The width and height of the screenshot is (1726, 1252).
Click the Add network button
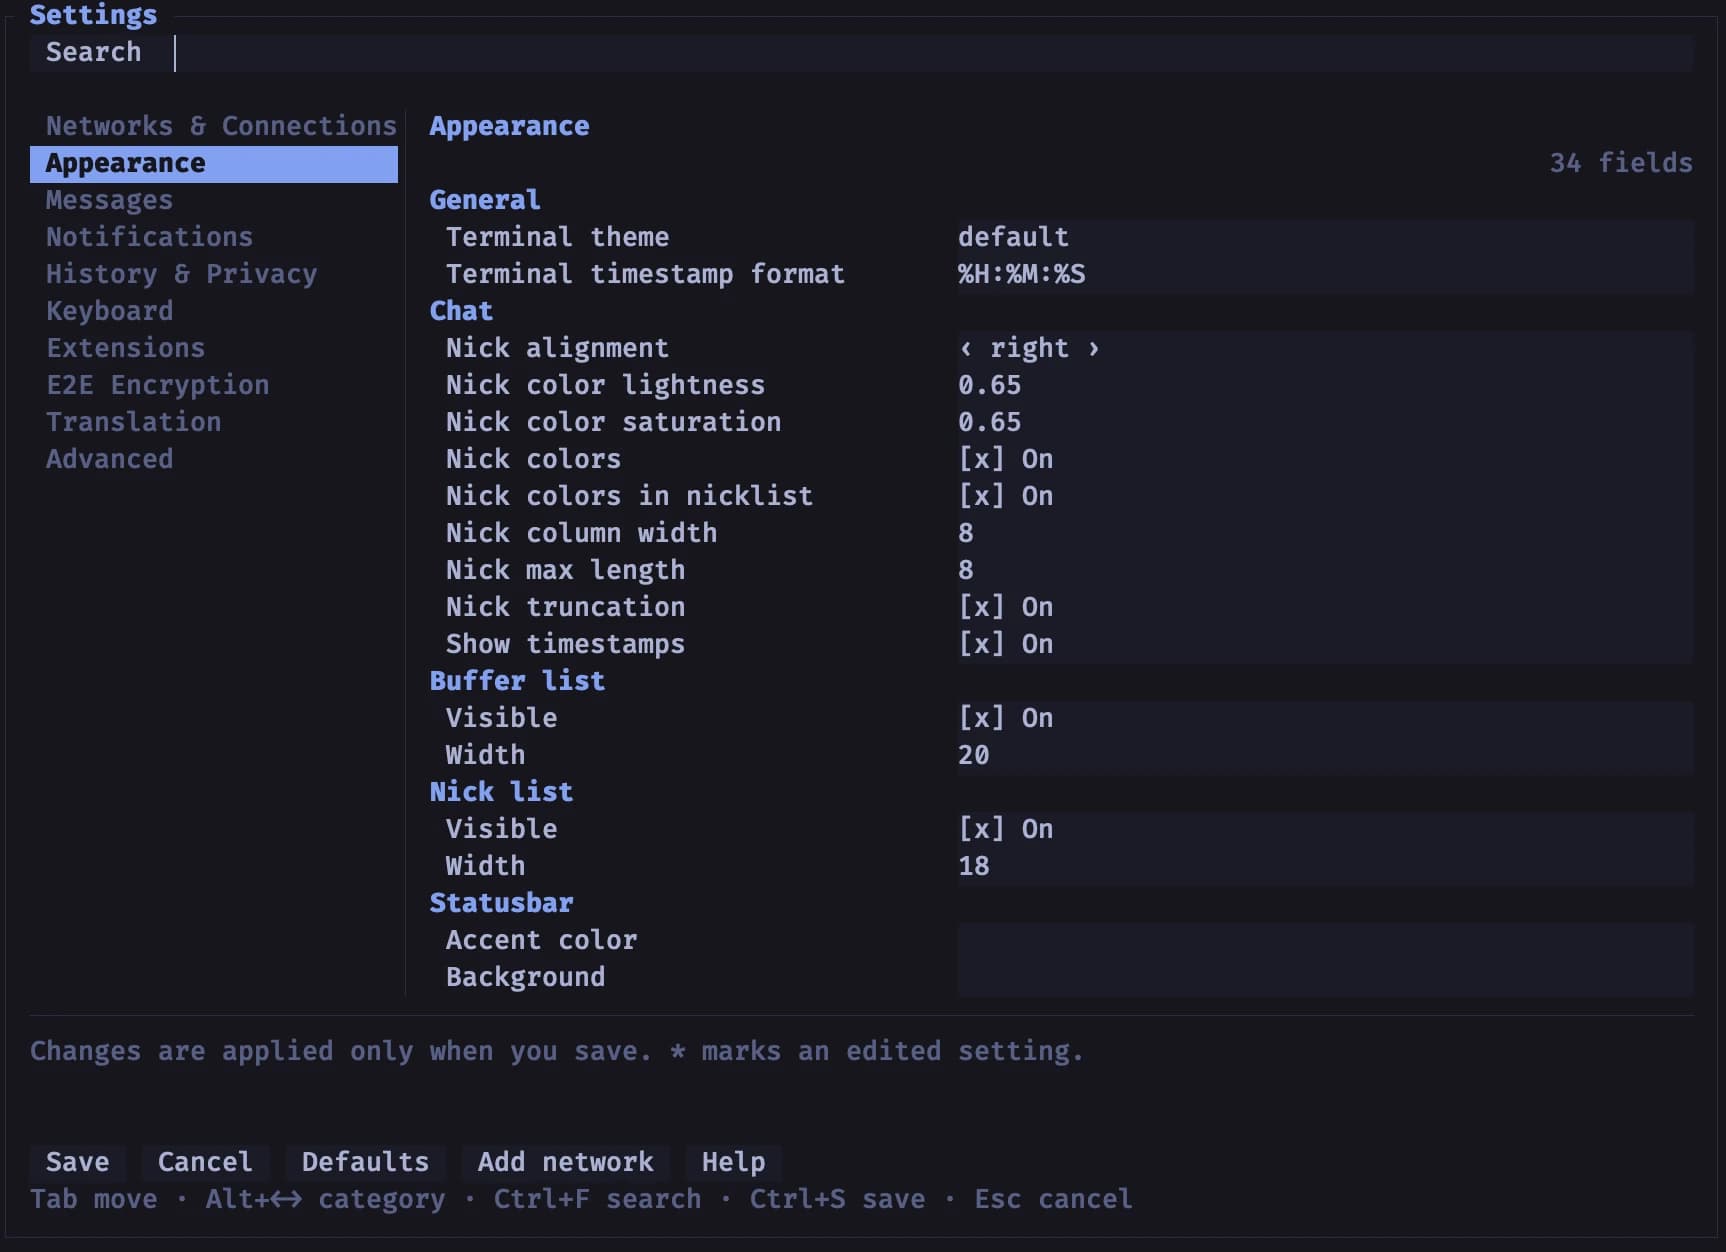(566, 1162)
